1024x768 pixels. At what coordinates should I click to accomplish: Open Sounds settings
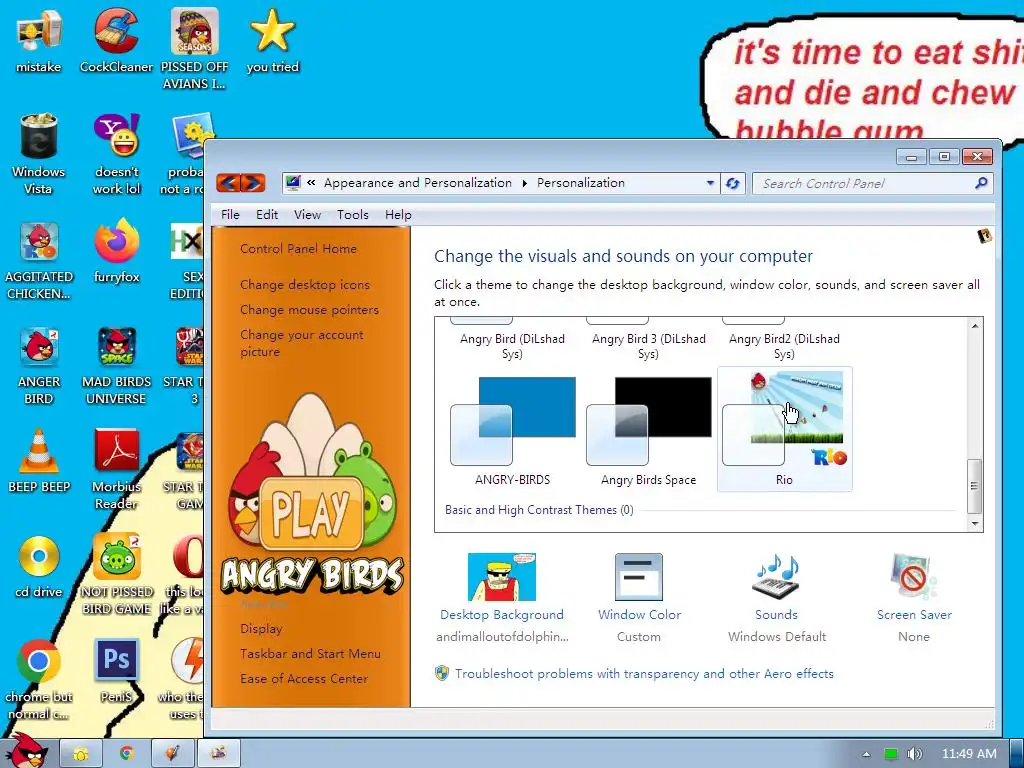776,597
